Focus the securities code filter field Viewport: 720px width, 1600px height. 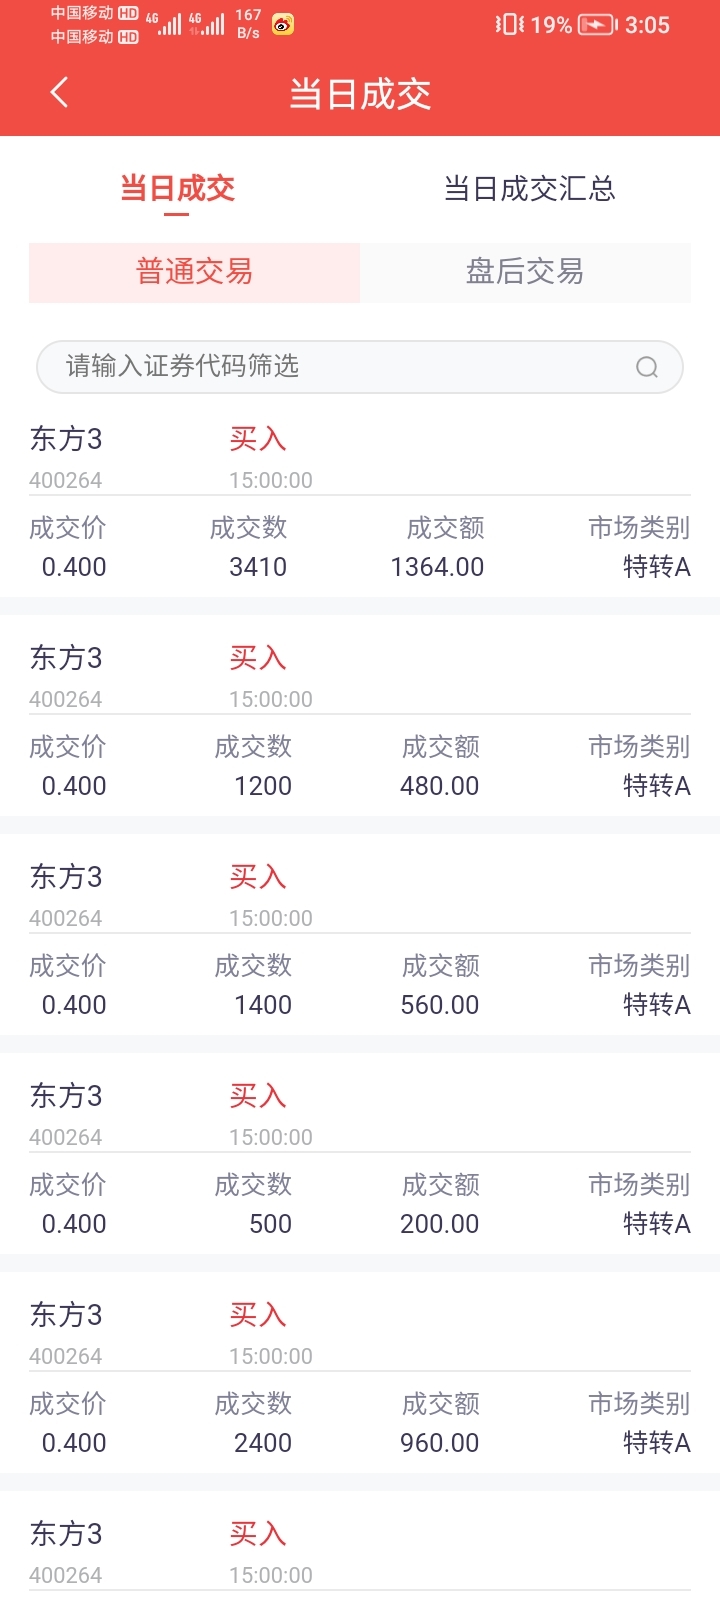[360, 367]
